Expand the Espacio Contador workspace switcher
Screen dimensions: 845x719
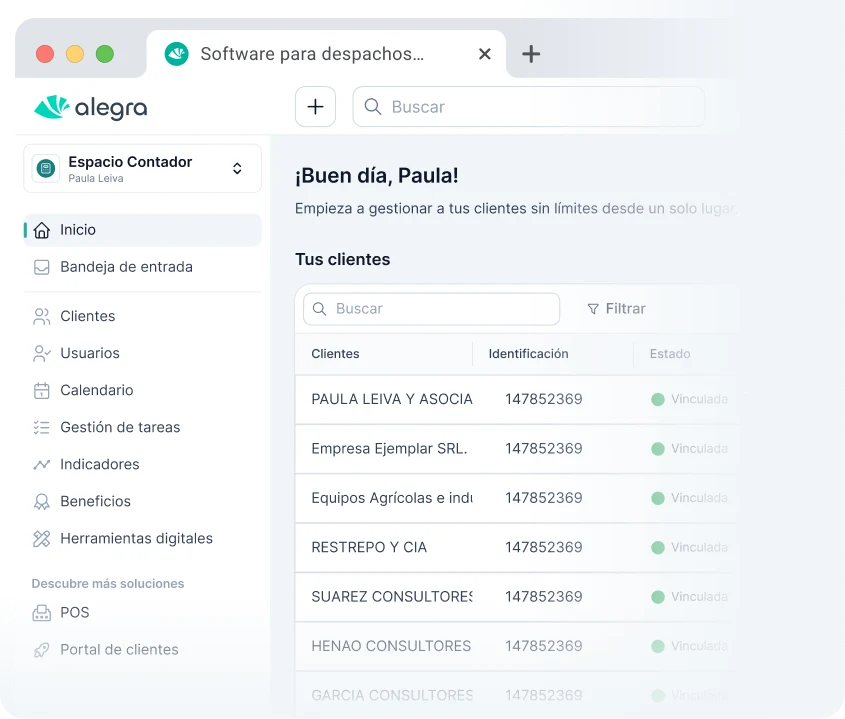point(237,168)
